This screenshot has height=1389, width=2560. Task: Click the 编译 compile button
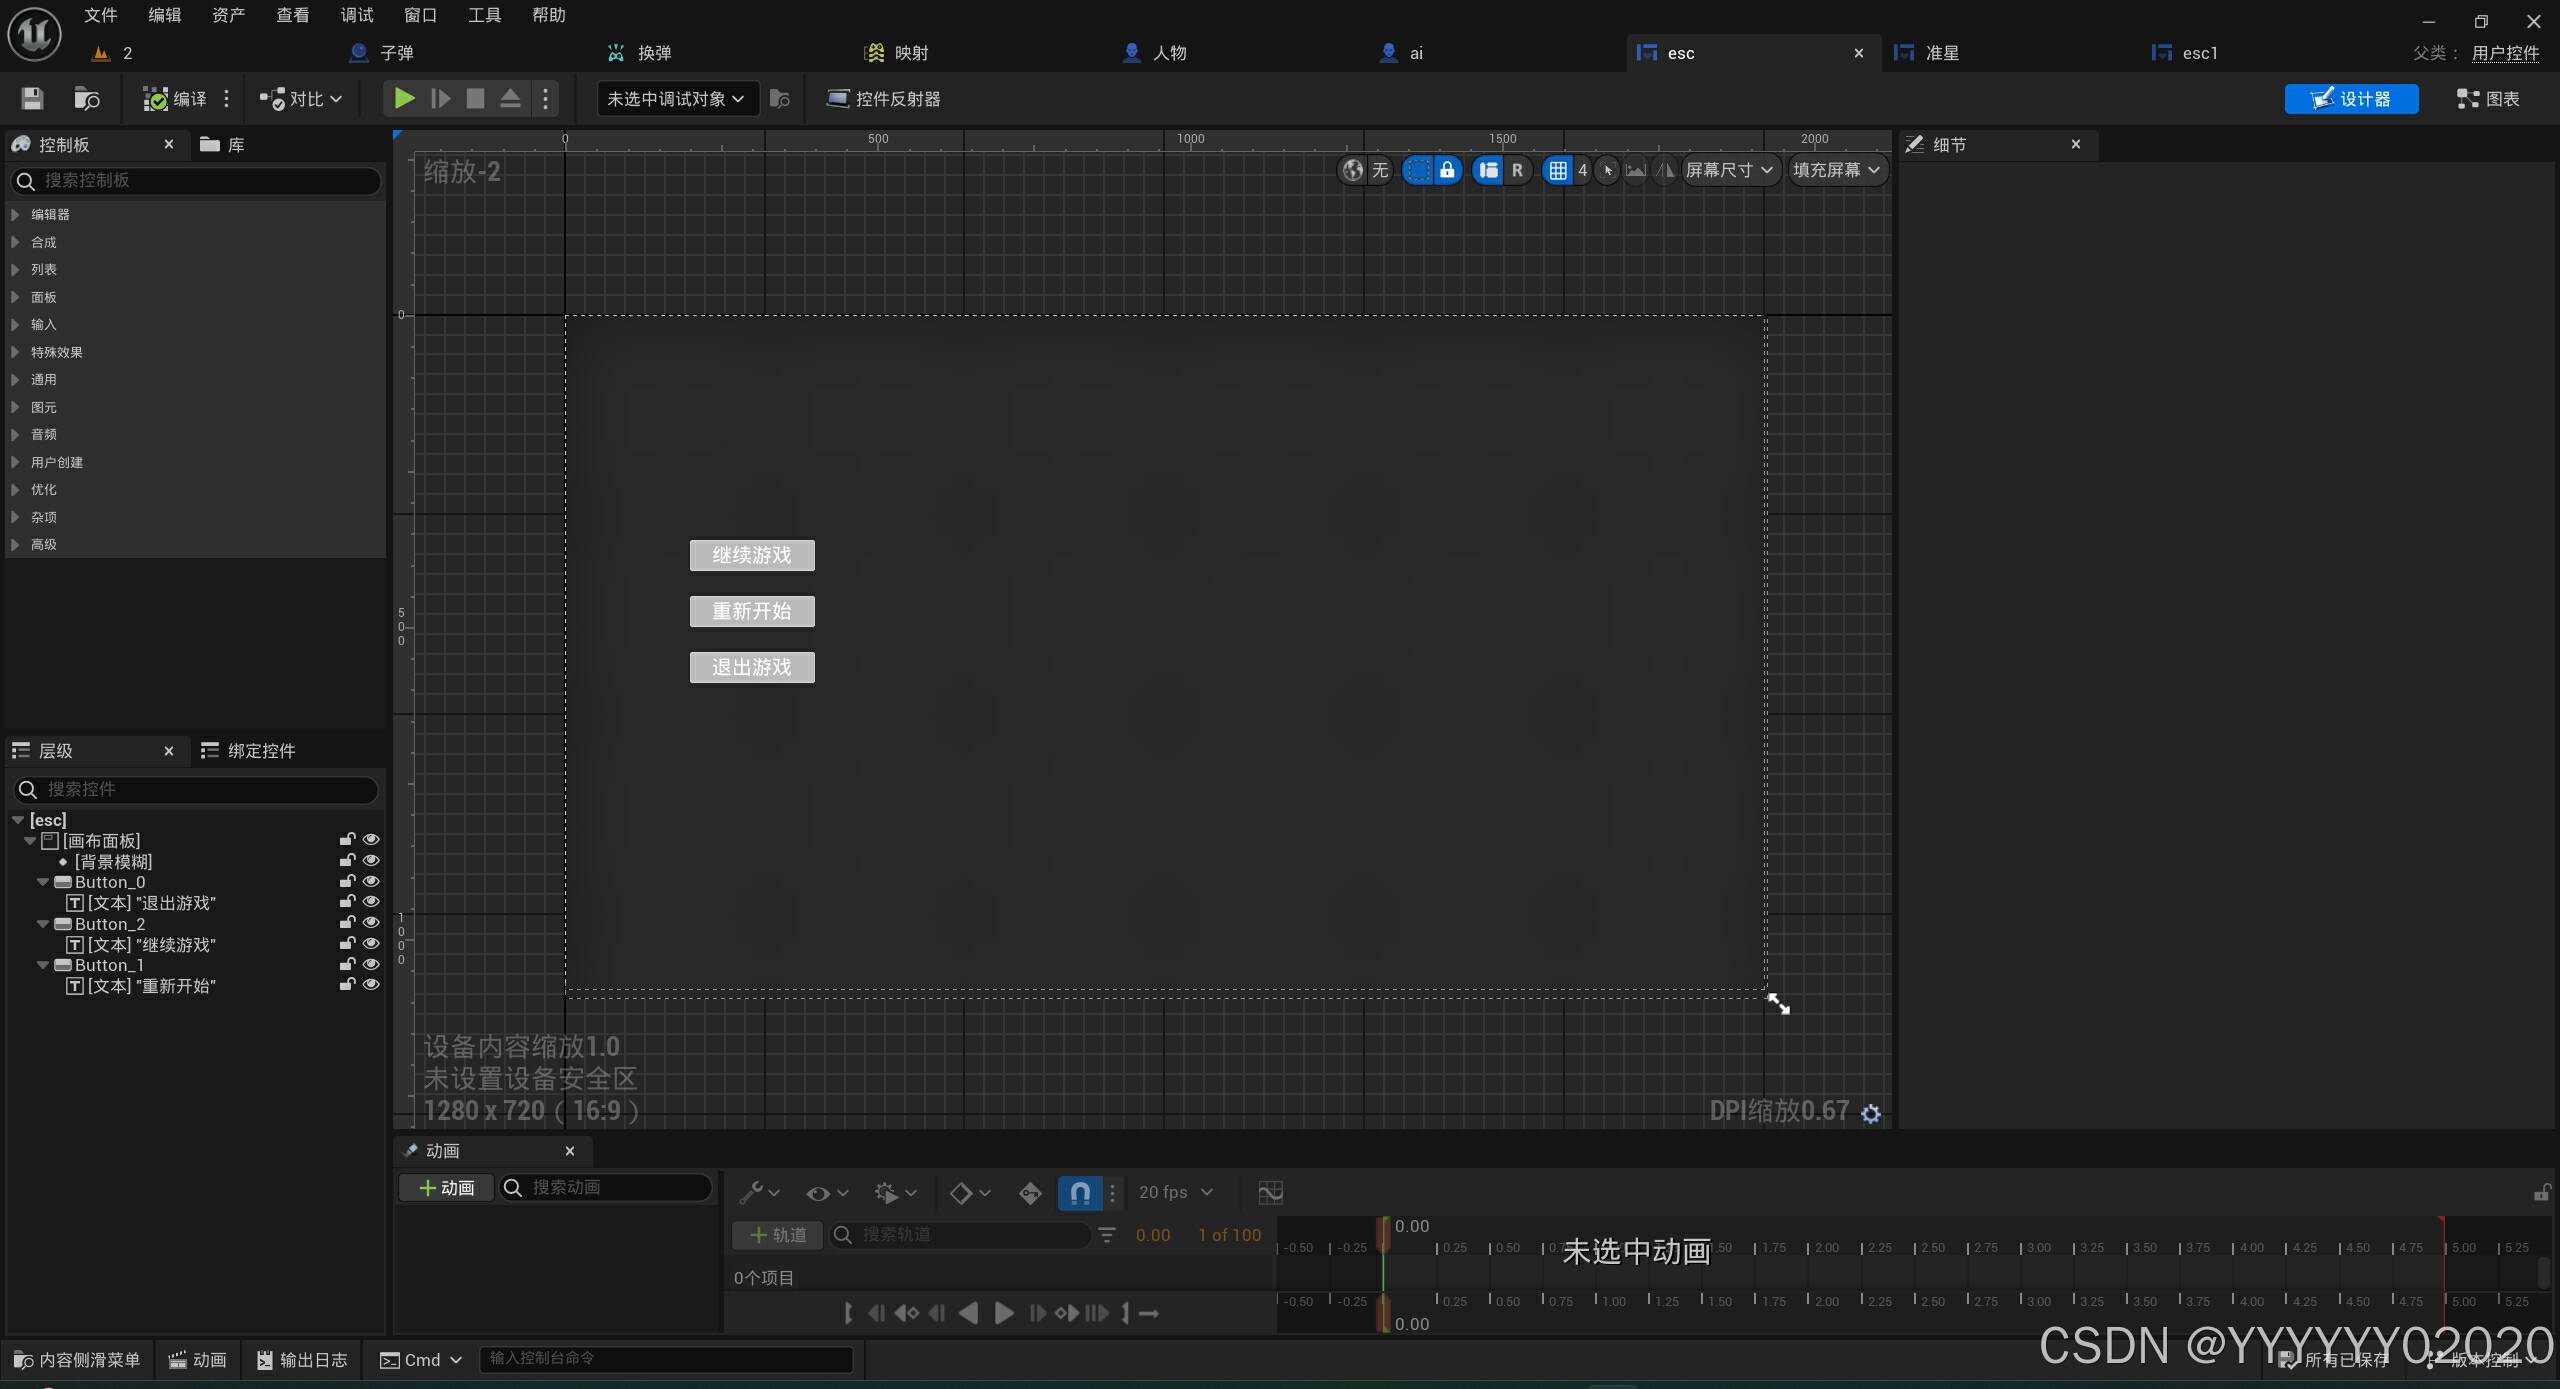click(176, 99)
